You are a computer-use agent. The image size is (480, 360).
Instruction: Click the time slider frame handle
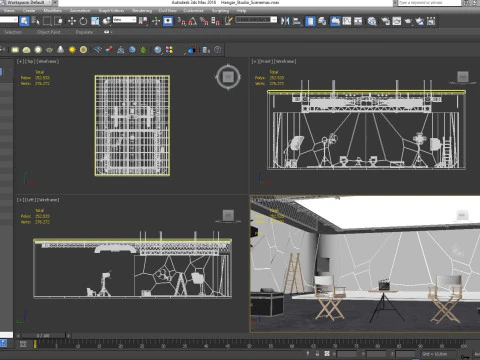42,335
